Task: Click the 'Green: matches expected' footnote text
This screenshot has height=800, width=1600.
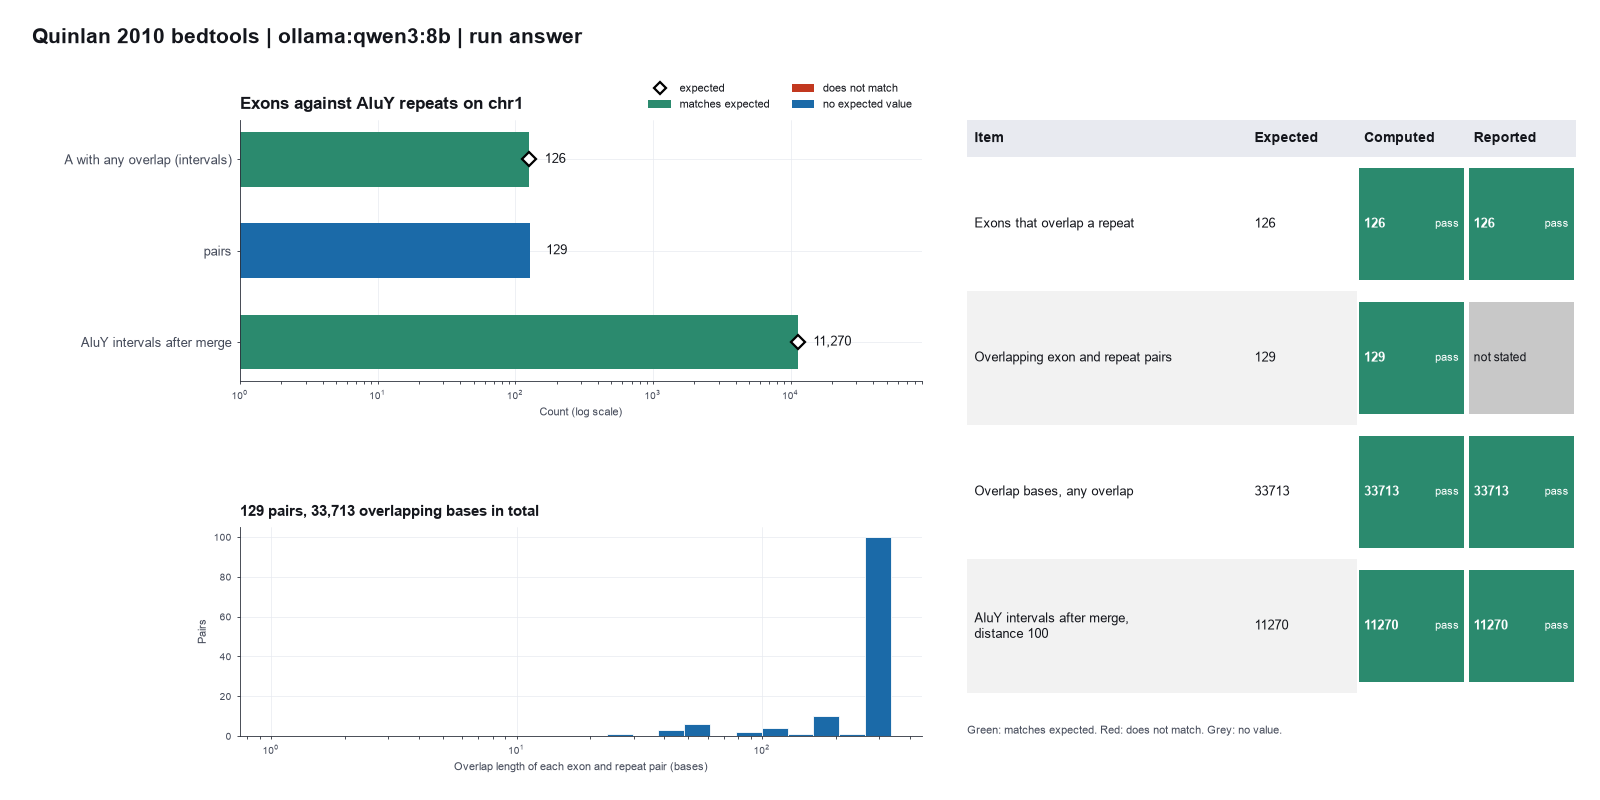Action: (x=1124, y=730)
